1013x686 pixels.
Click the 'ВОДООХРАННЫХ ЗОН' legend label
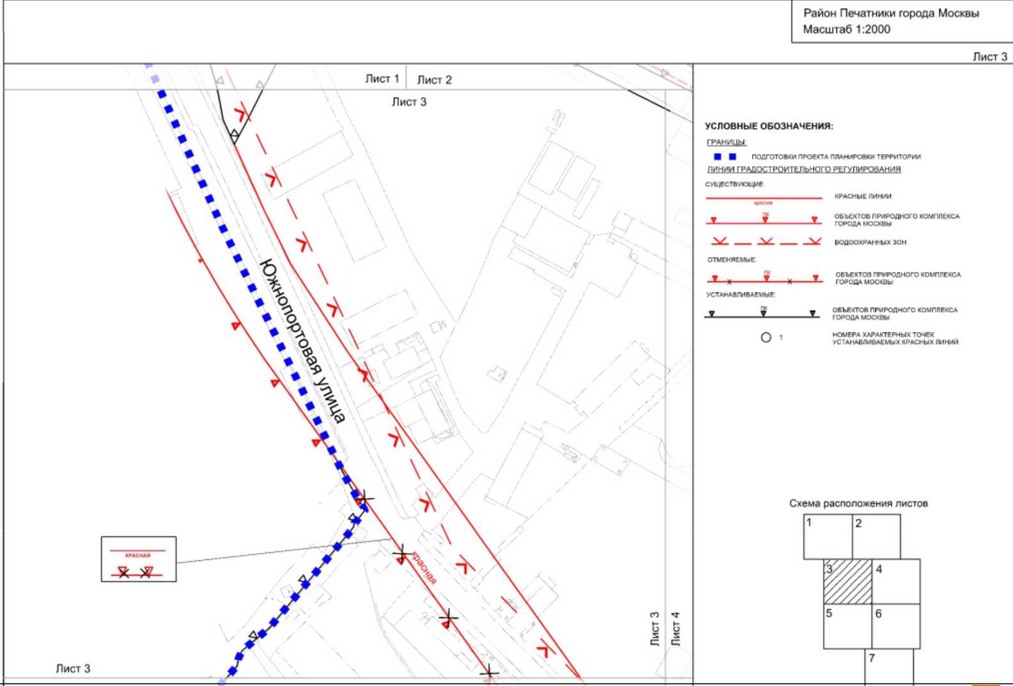tap(869, 242)
